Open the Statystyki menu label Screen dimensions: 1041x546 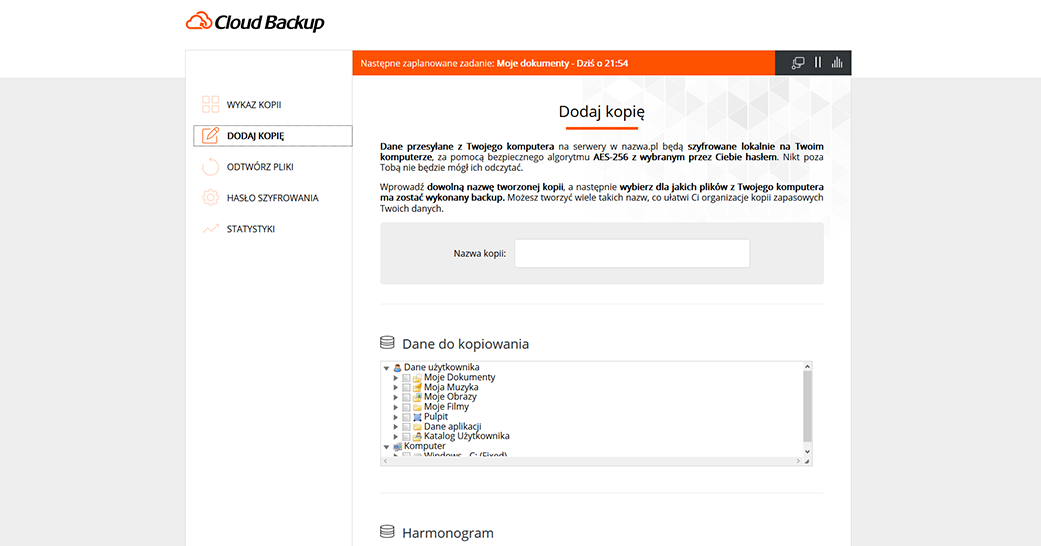tap(250, 229)
